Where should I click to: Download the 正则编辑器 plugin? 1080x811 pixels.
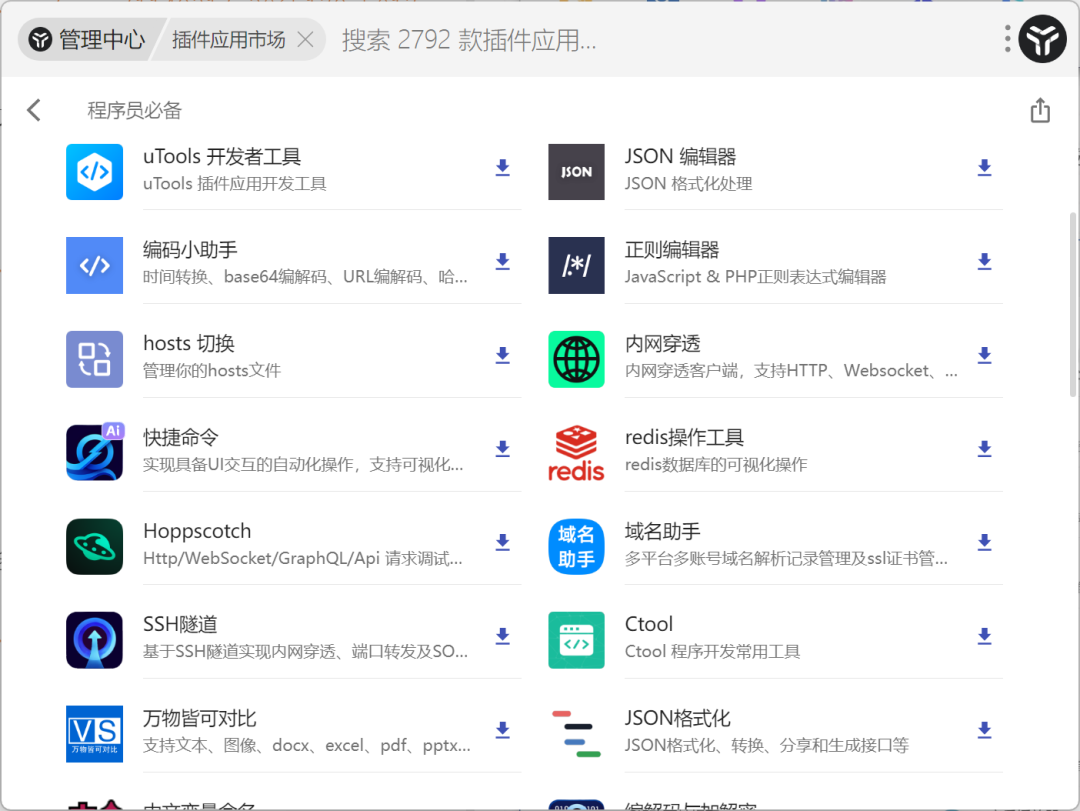pyautogui.click(x=984, y=261)
